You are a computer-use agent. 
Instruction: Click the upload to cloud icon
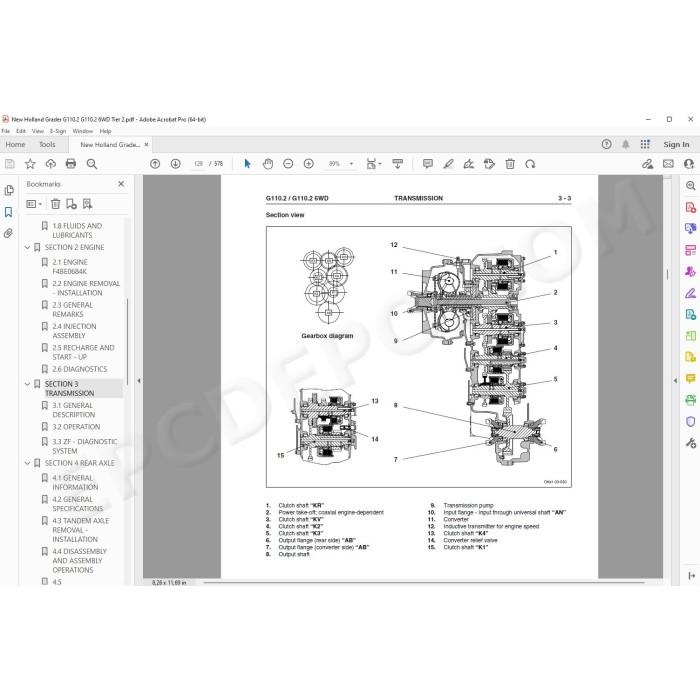(x=50, y=164)
